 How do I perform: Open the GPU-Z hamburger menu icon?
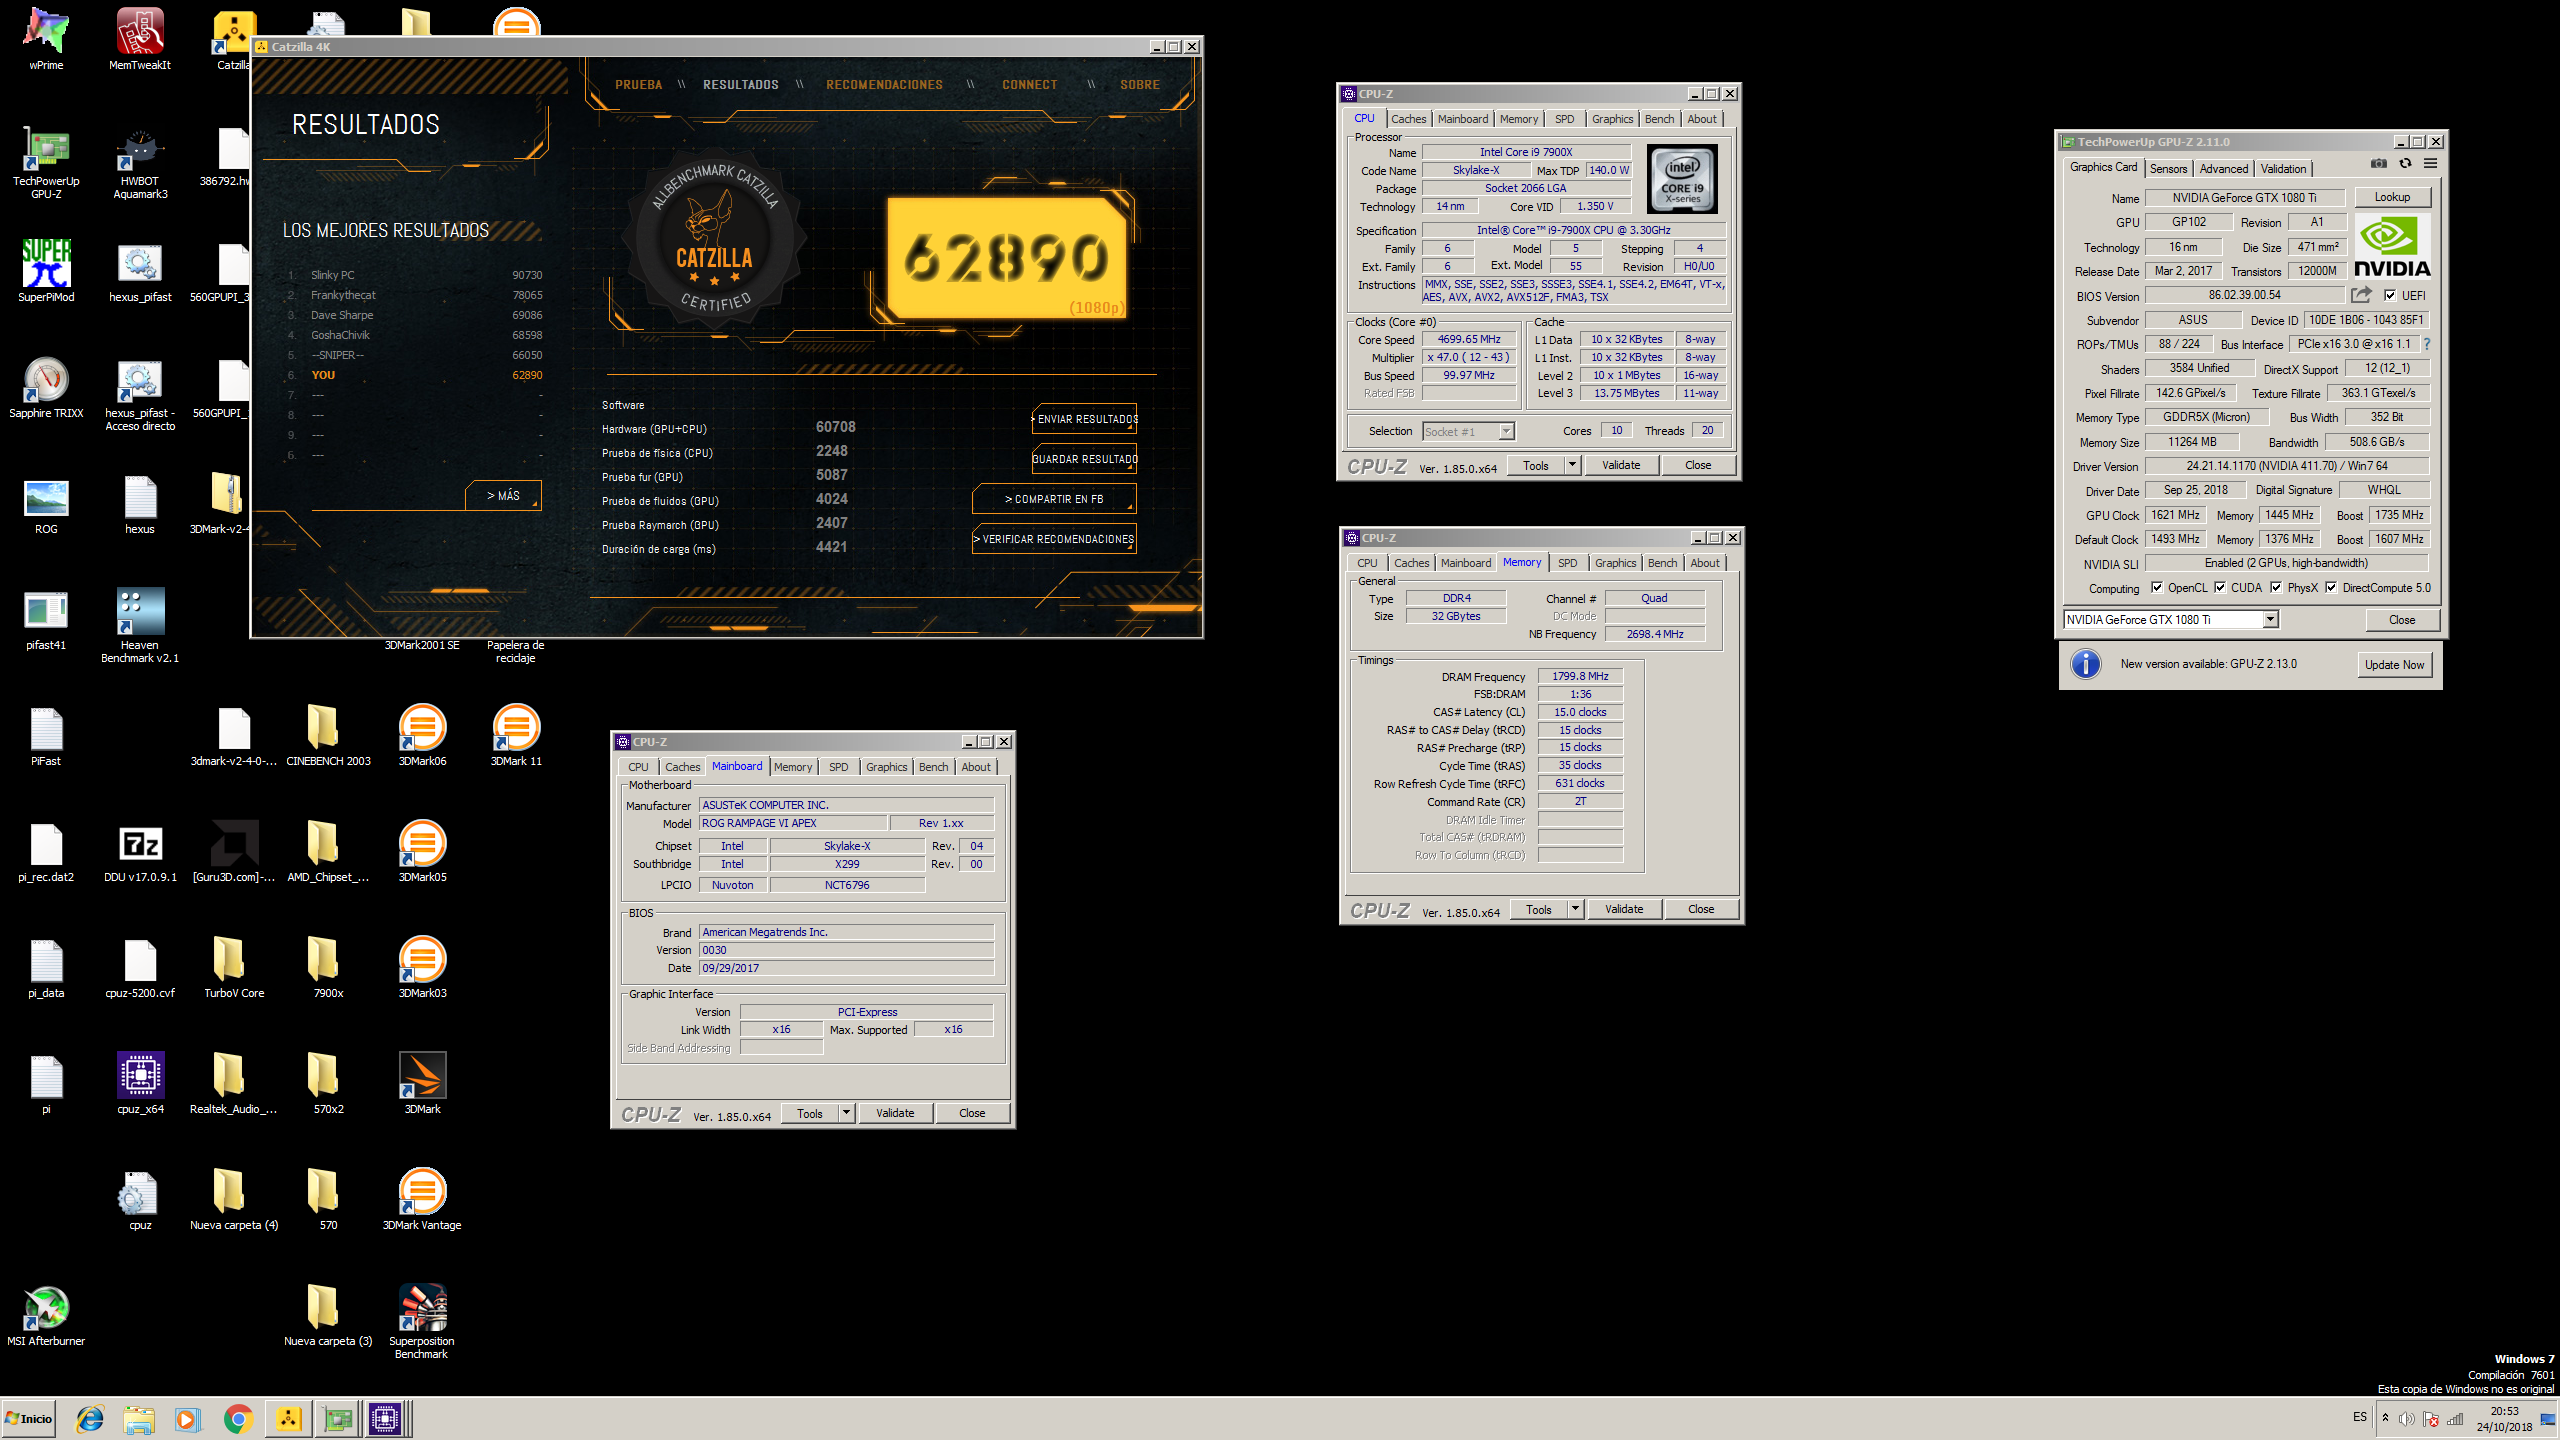click(x=2430, y=163)
